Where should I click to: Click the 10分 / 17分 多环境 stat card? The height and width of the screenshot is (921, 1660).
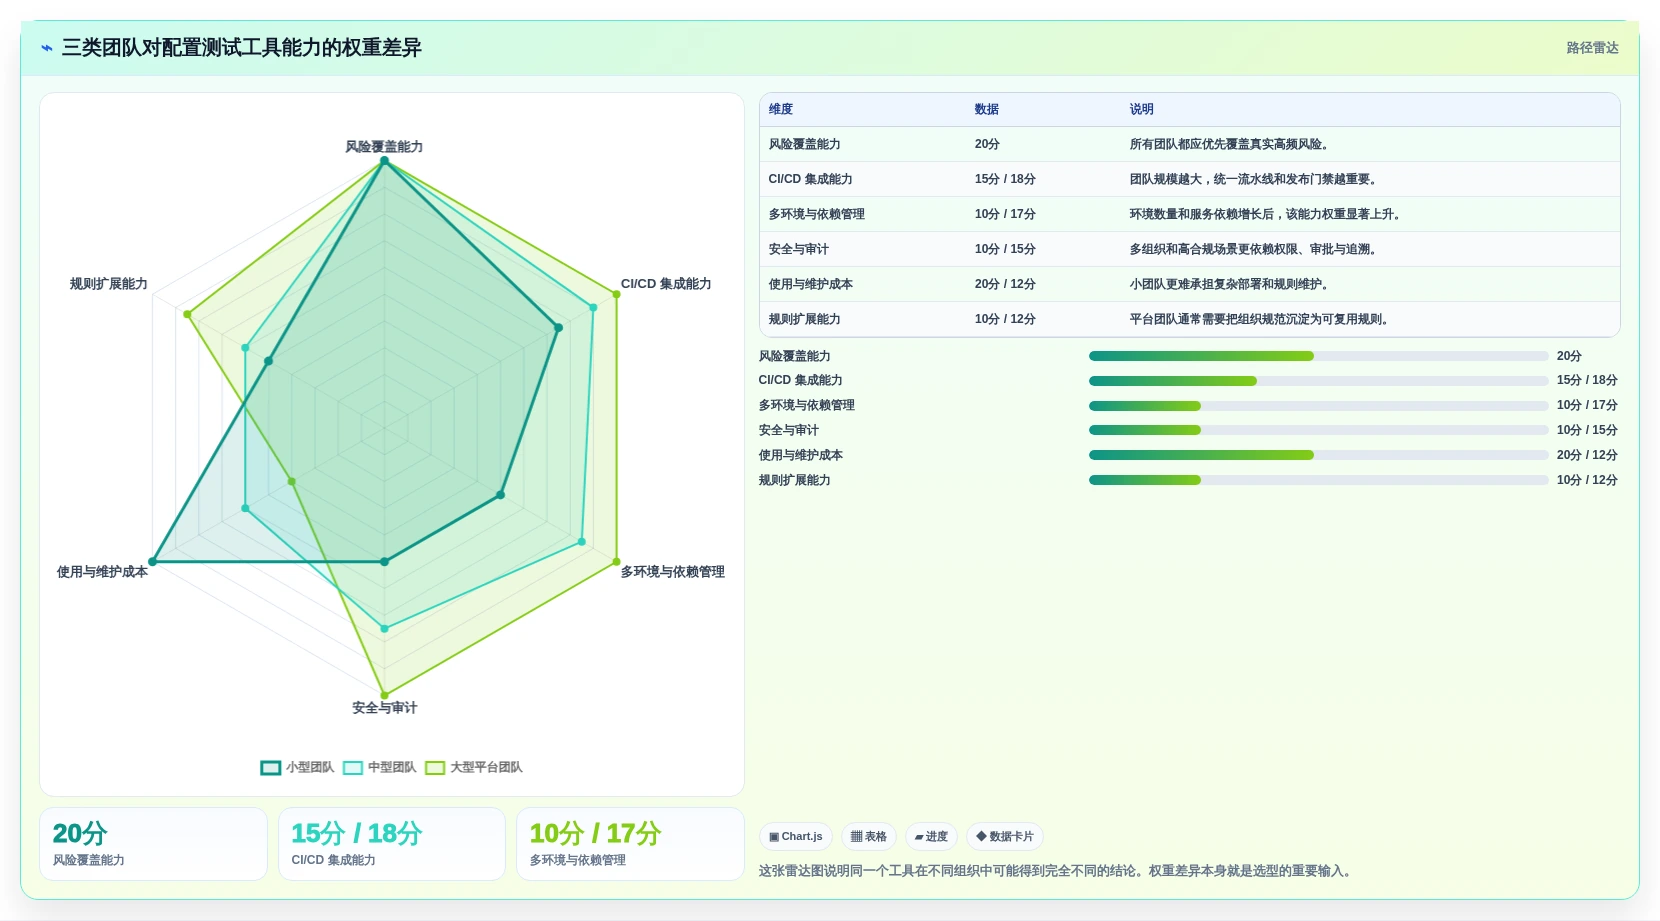tap(630, 844)
